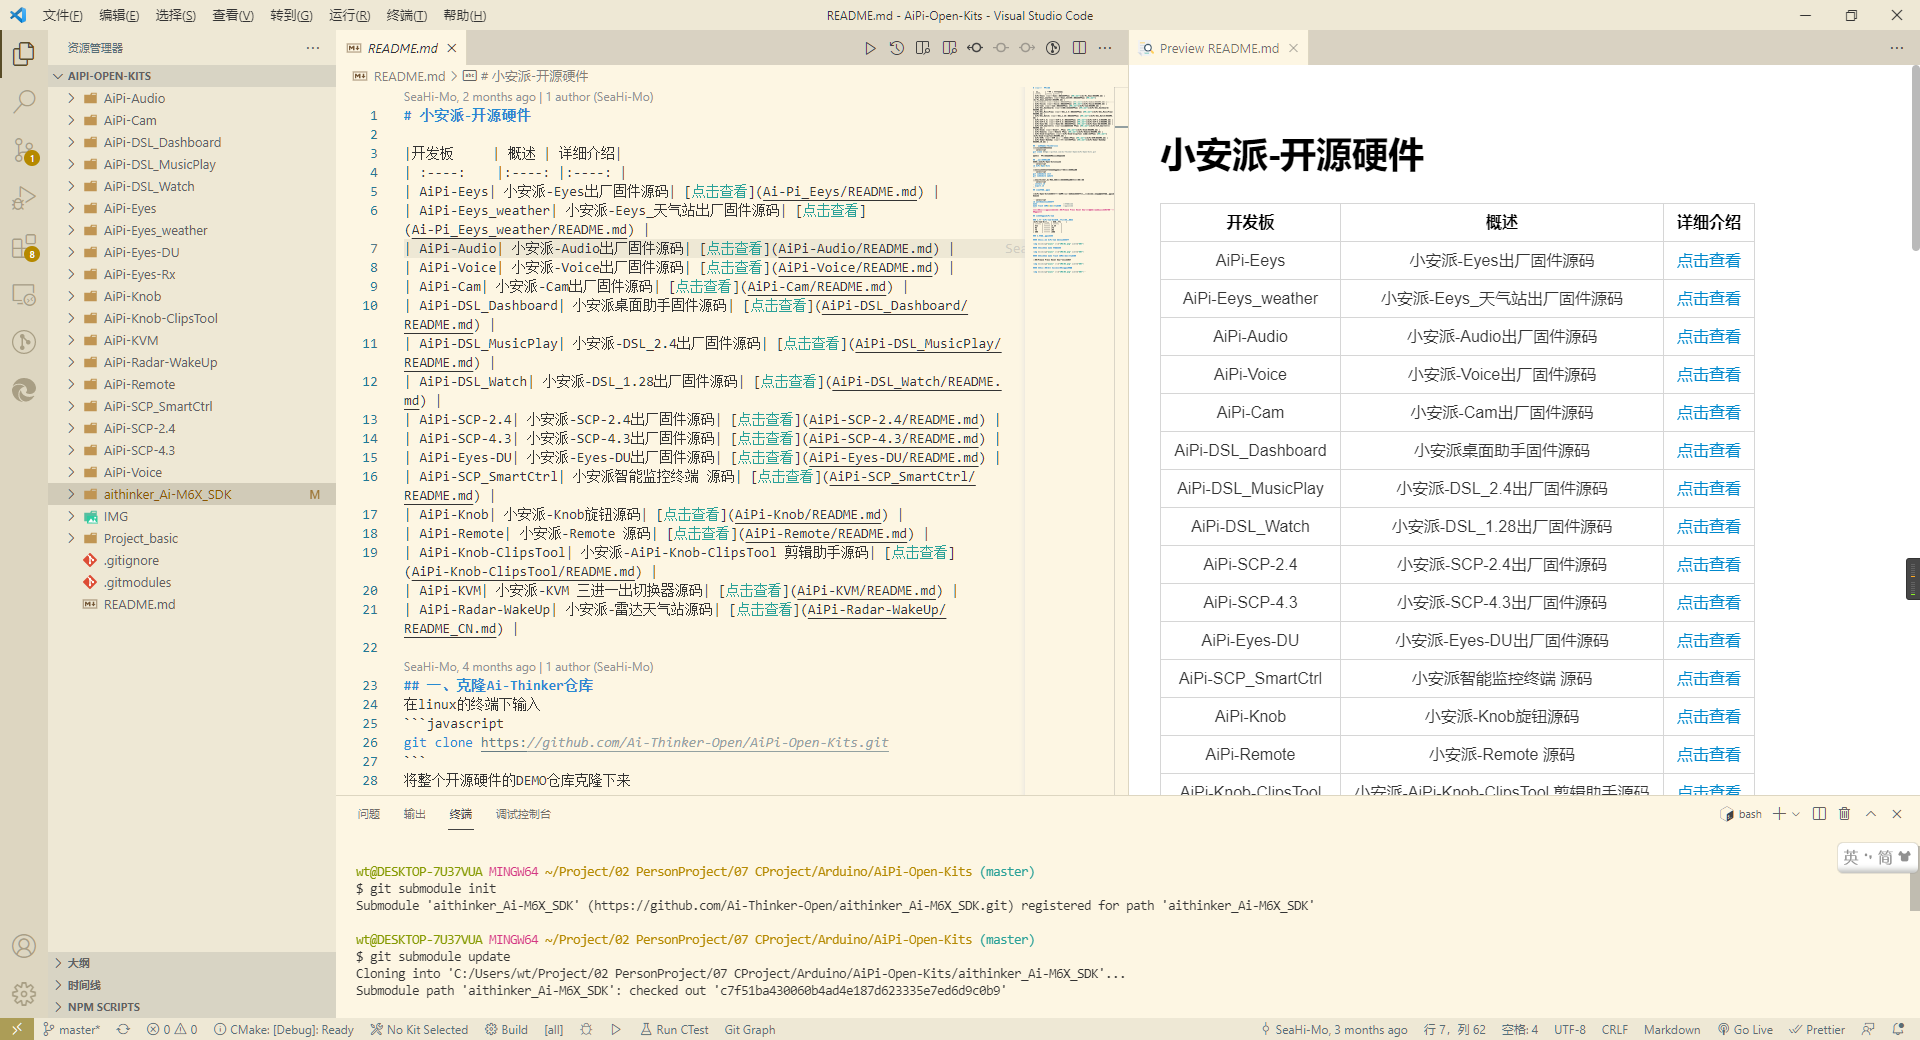The width and height of the screenshot is (1920, 1040).
Task: Toggle input method English/Chinese indicator
Action: pyautogui.click(x=1851, y=857)
